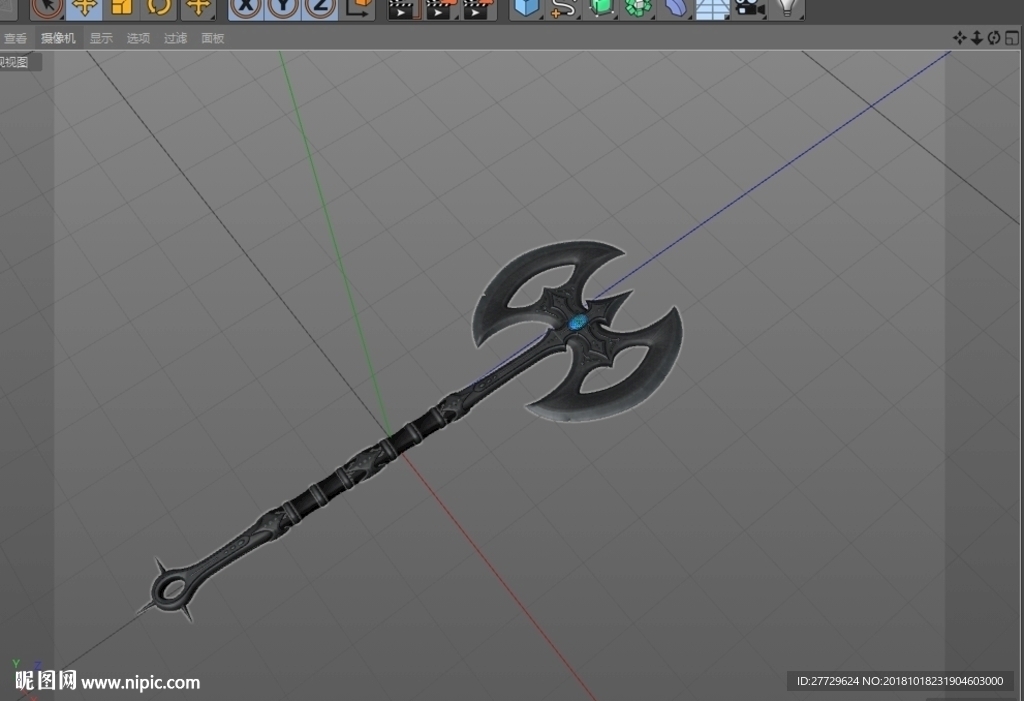
Task: Activate the Rotate tool
Action: click(x=159, y=8)
